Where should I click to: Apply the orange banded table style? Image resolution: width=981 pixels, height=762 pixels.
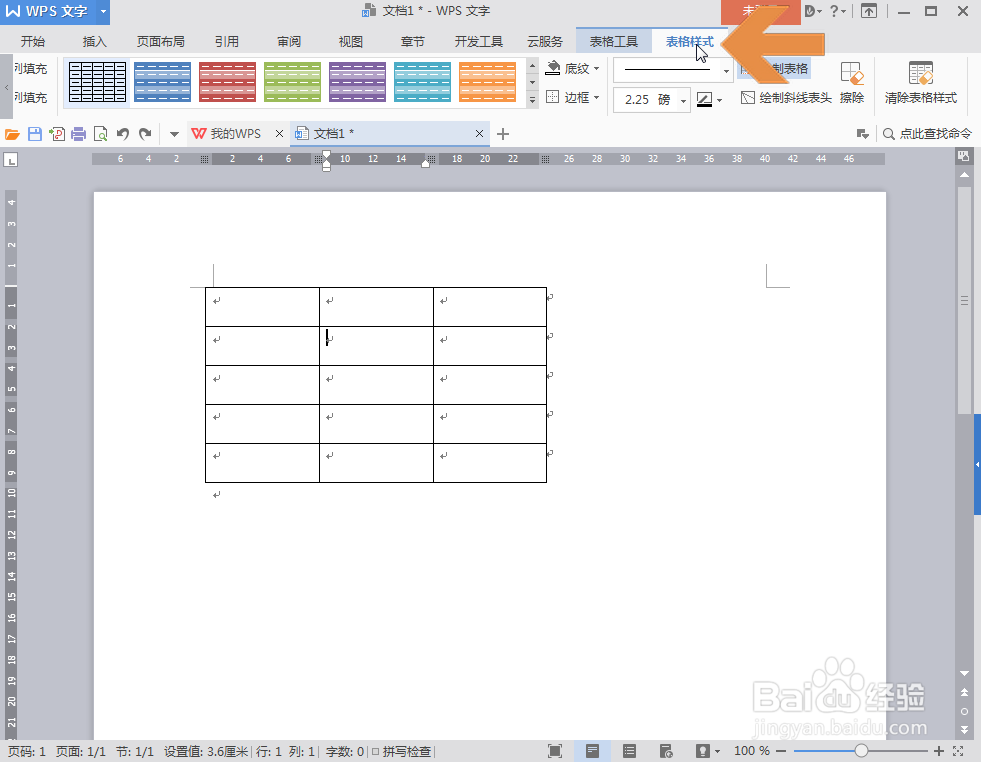click(487, 82)
